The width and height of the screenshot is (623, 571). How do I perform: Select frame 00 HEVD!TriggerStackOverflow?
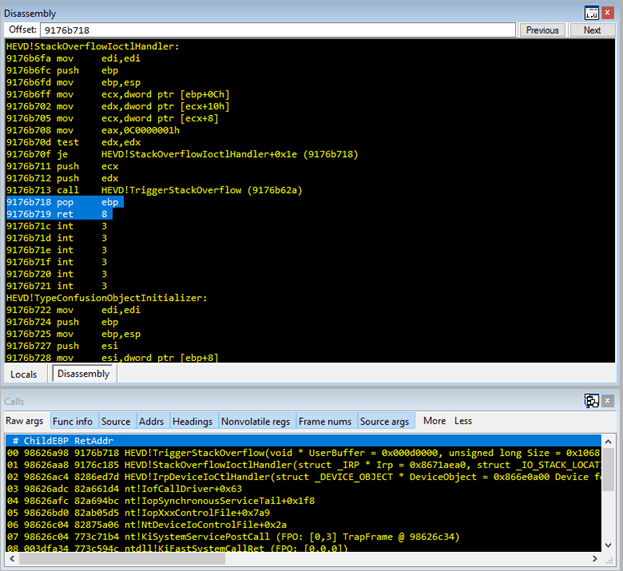(303, 453)
